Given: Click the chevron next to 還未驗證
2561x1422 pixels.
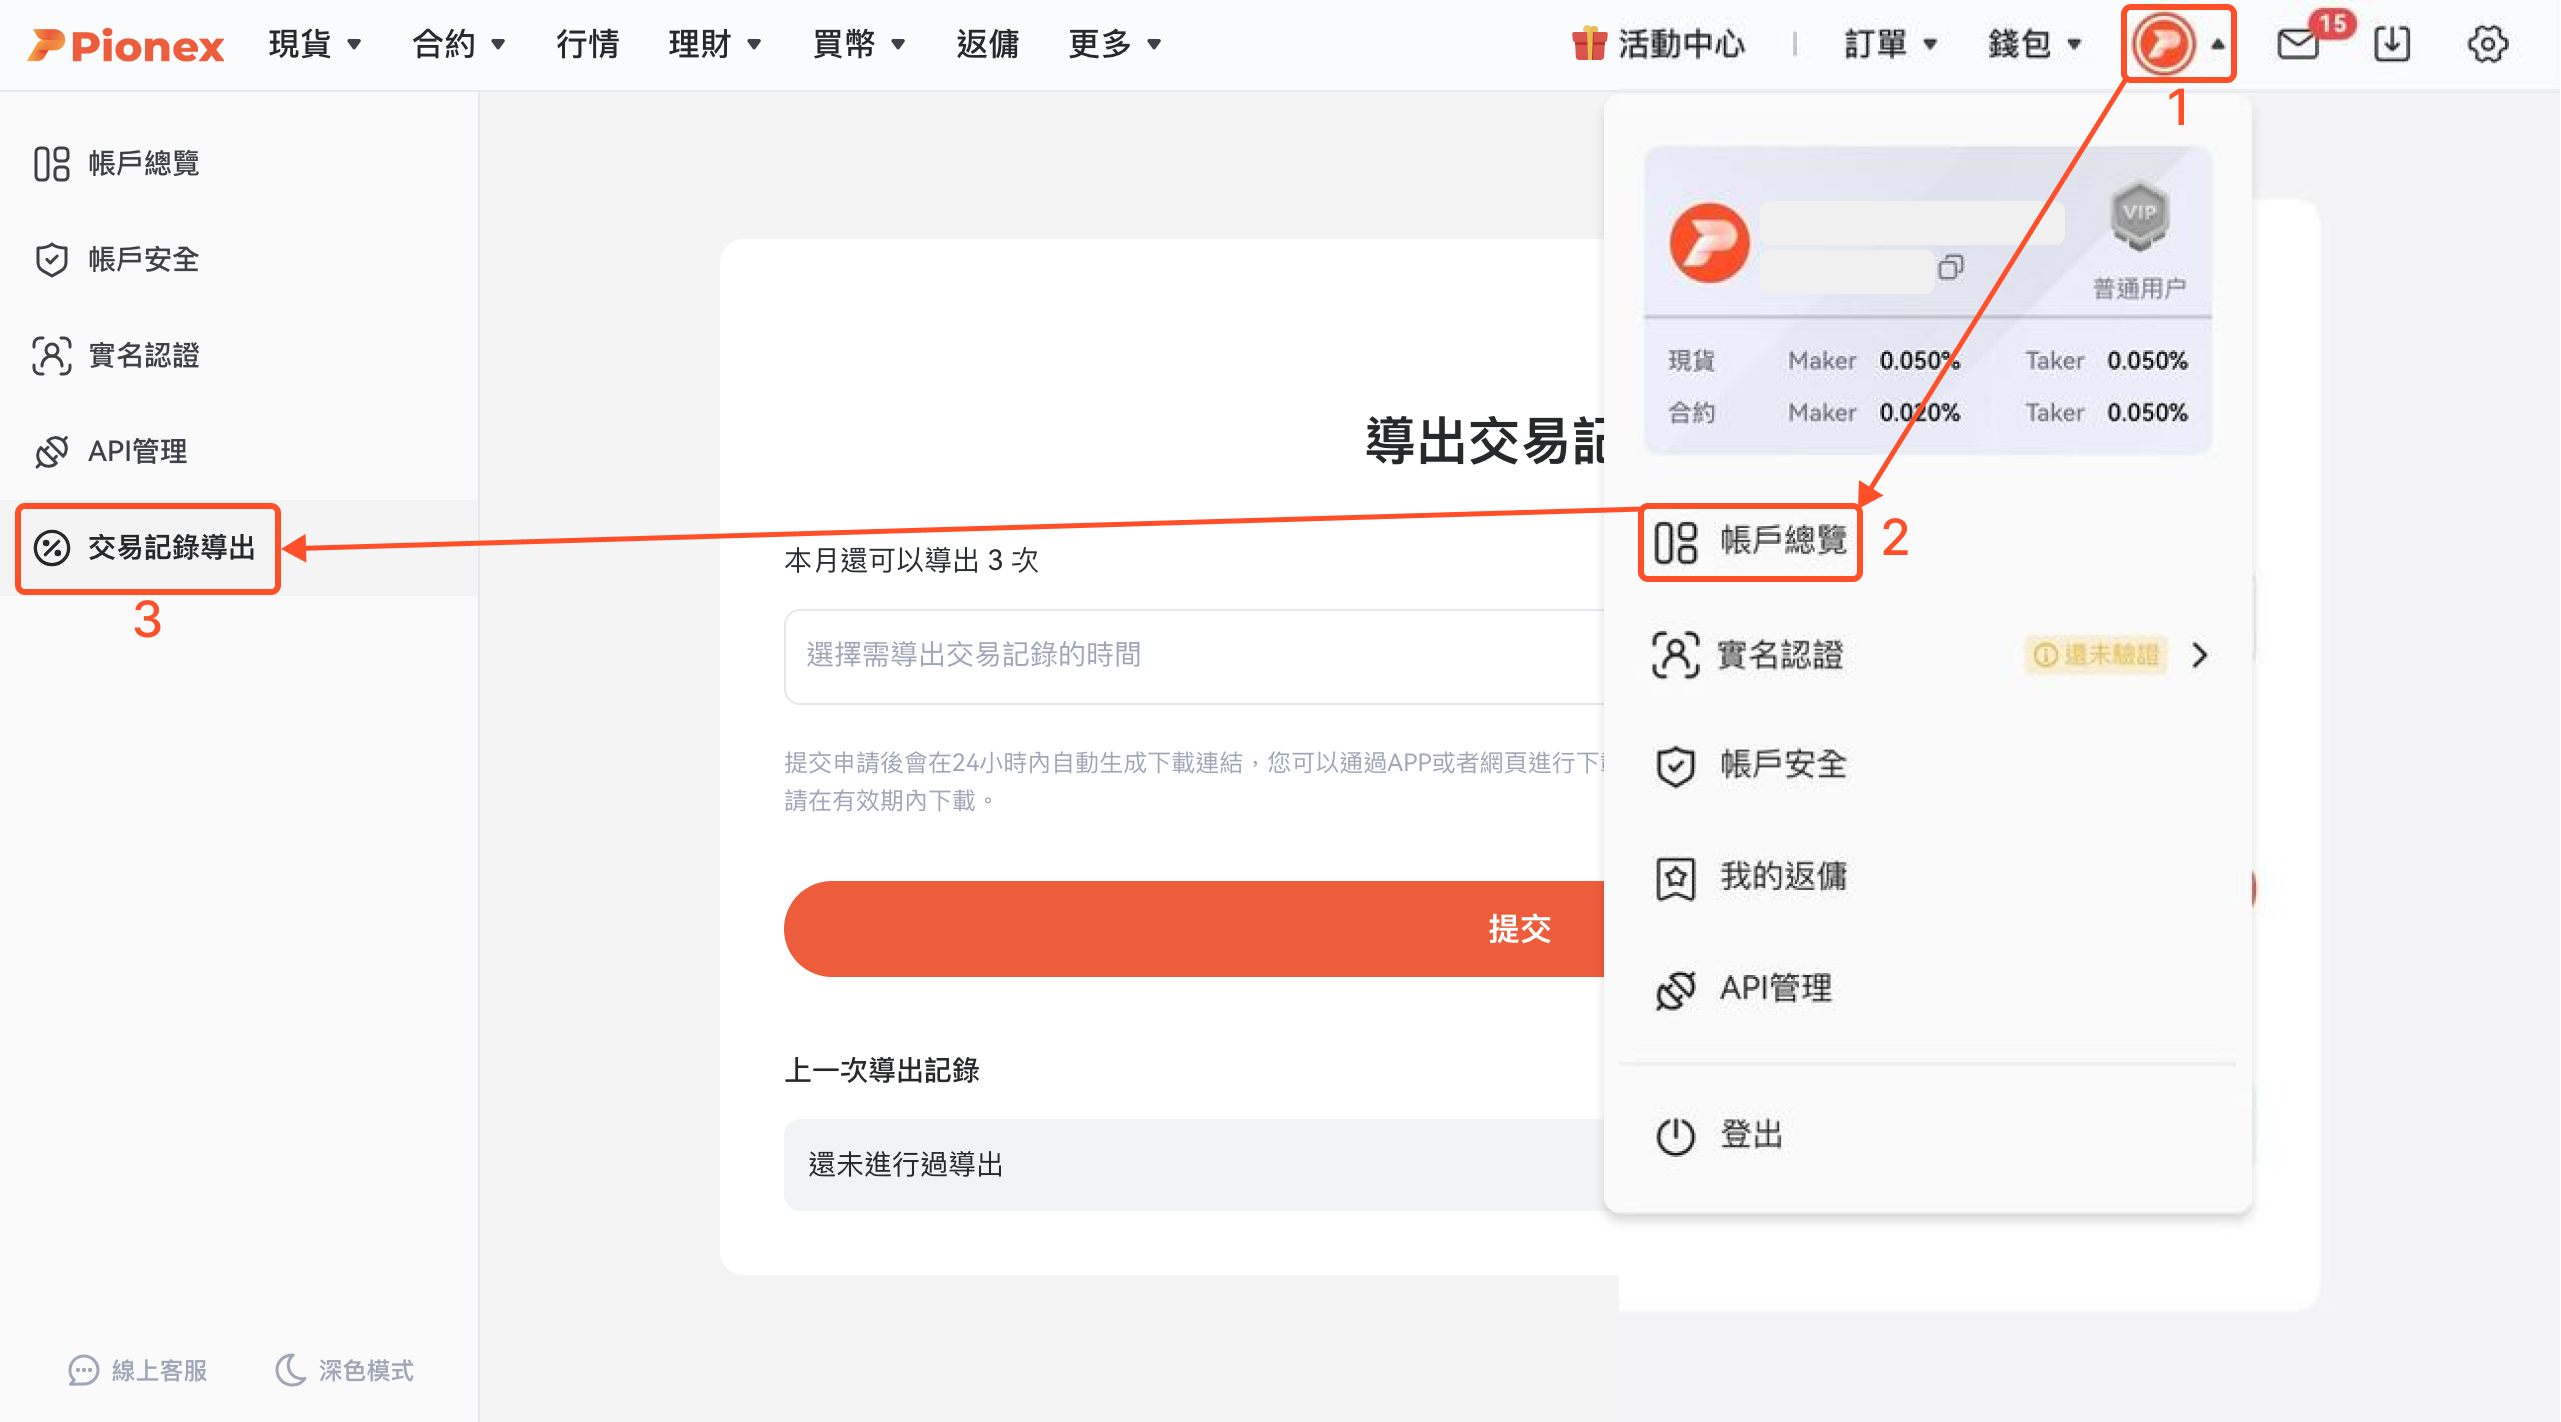Looking at the screenshot, I should point(2199,655).
